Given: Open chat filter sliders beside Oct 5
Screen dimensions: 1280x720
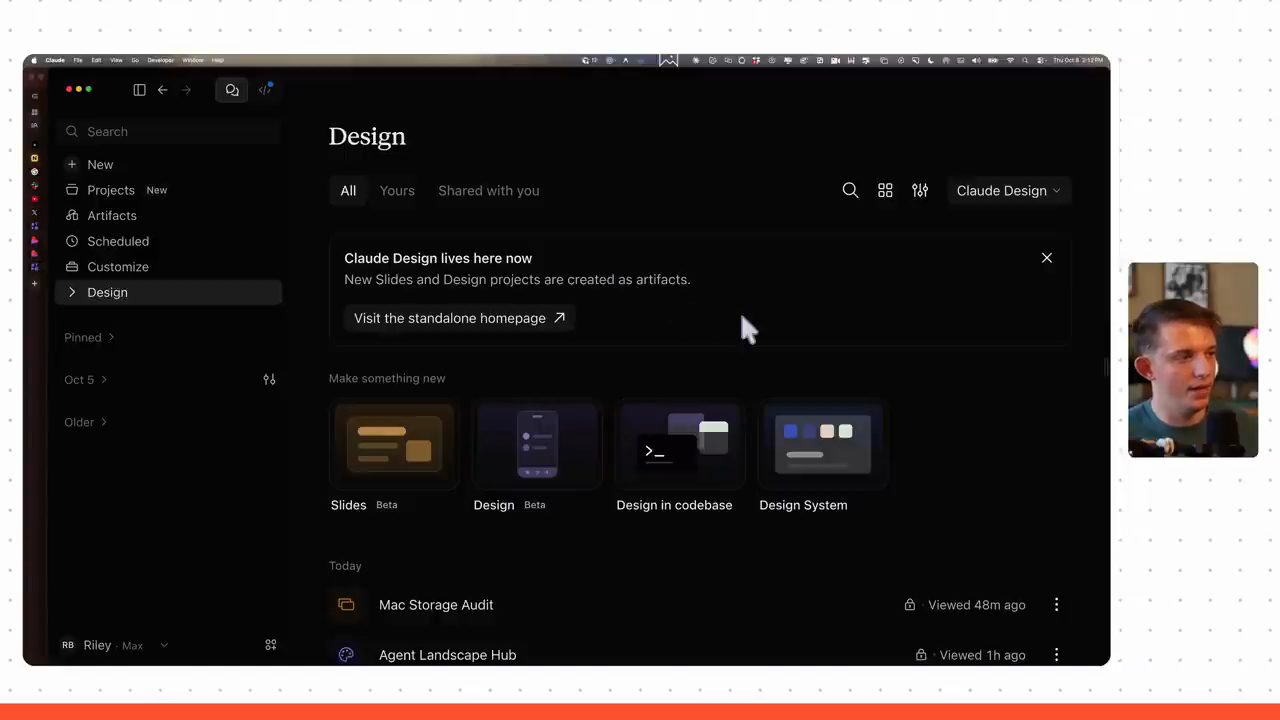Looking at the screenshot, I should [269, 379].
